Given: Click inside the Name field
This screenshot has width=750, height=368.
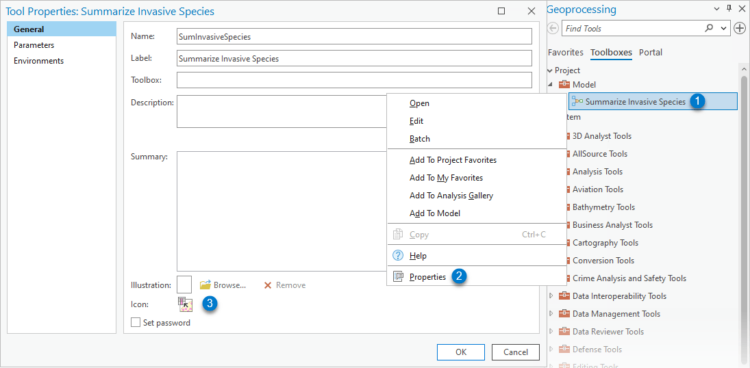Looking at the screenshot, I should pyautogui.click(x=354, y=36).
